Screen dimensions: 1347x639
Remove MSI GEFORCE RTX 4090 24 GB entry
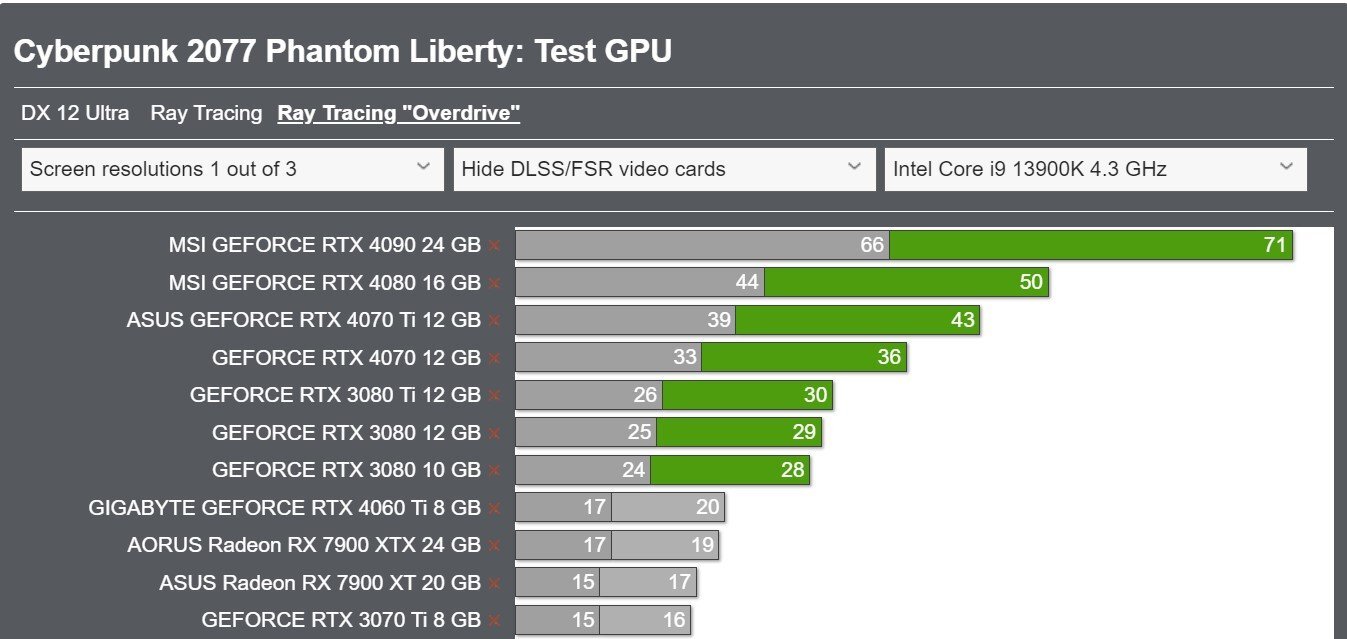coord(494,246)
